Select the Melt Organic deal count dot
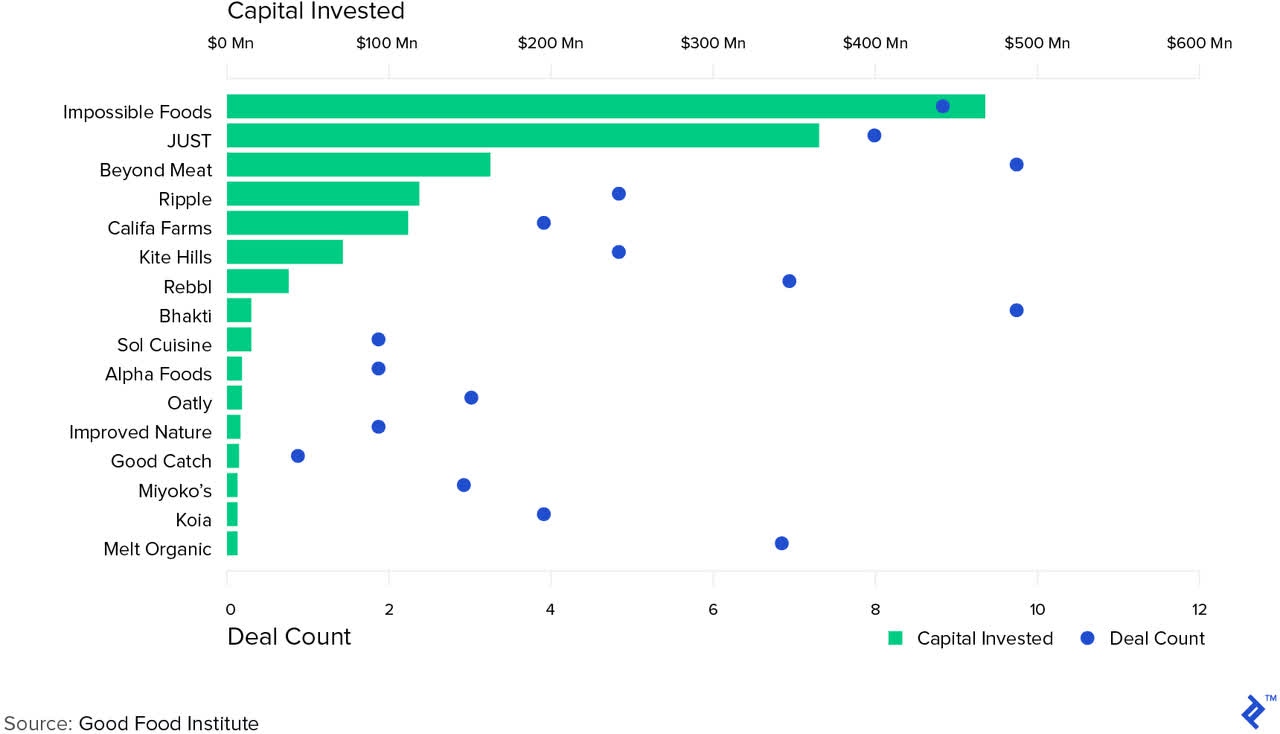The height and width of the screenshot is (734, 1280). point(781,543)
